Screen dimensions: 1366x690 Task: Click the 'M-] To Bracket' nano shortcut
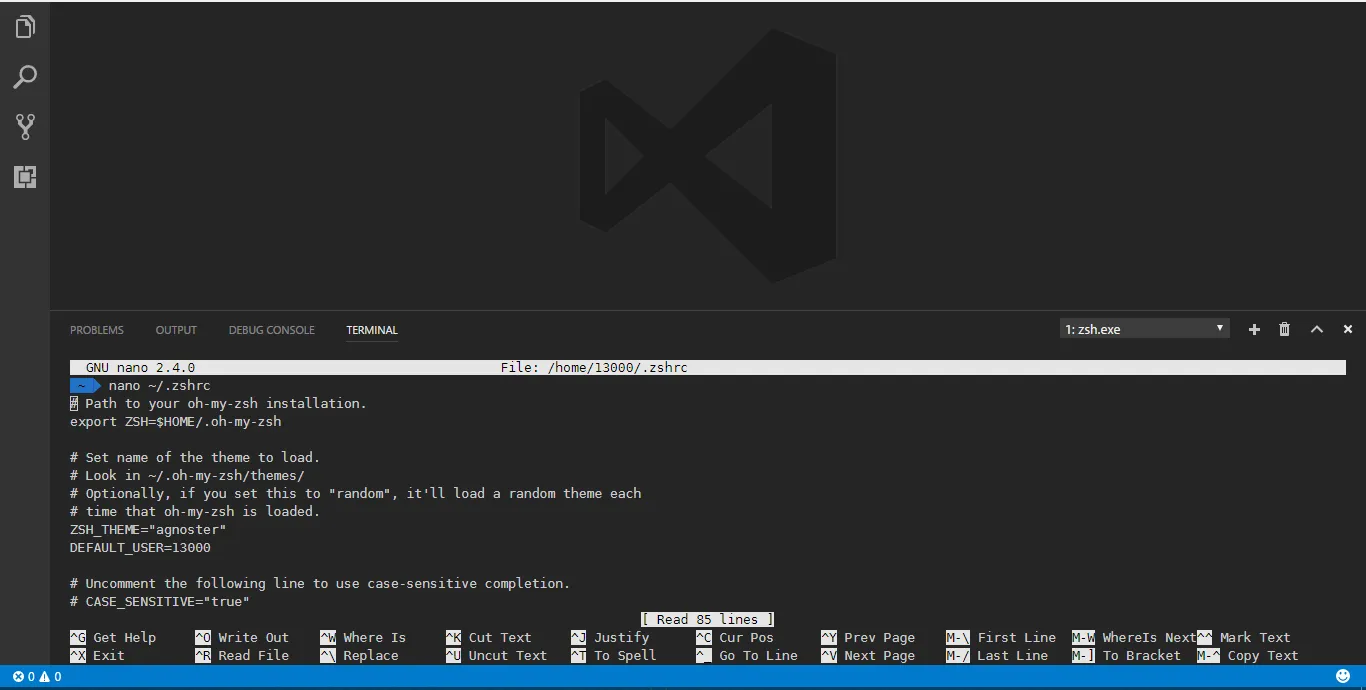point(1126,656)
